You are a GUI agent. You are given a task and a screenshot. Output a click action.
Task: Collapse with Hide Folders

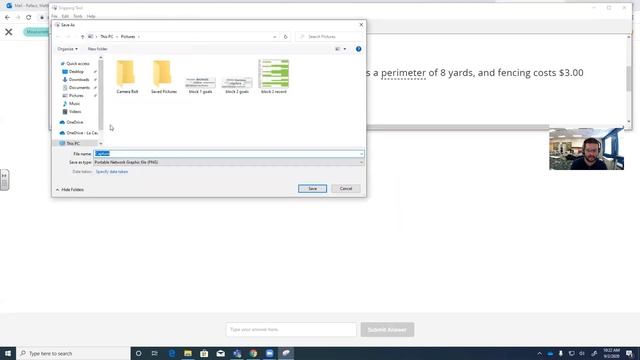click(70, 190)
